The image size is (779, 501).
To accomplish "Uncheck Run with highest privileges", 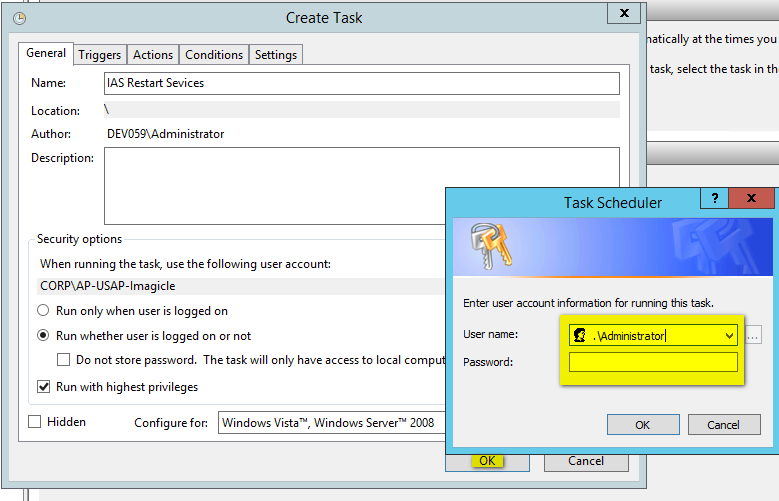I will (x=44, y=387).
